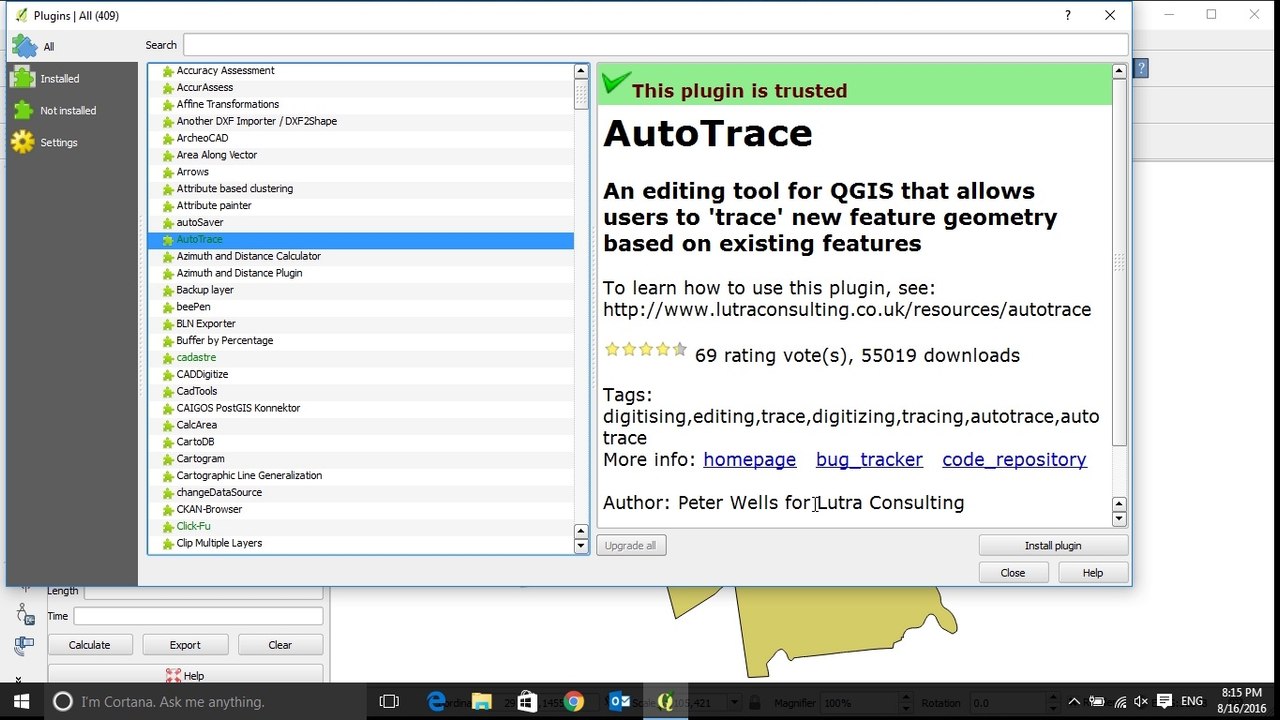
Task: Click the plugin Search field
Action: tap(655, 45)
